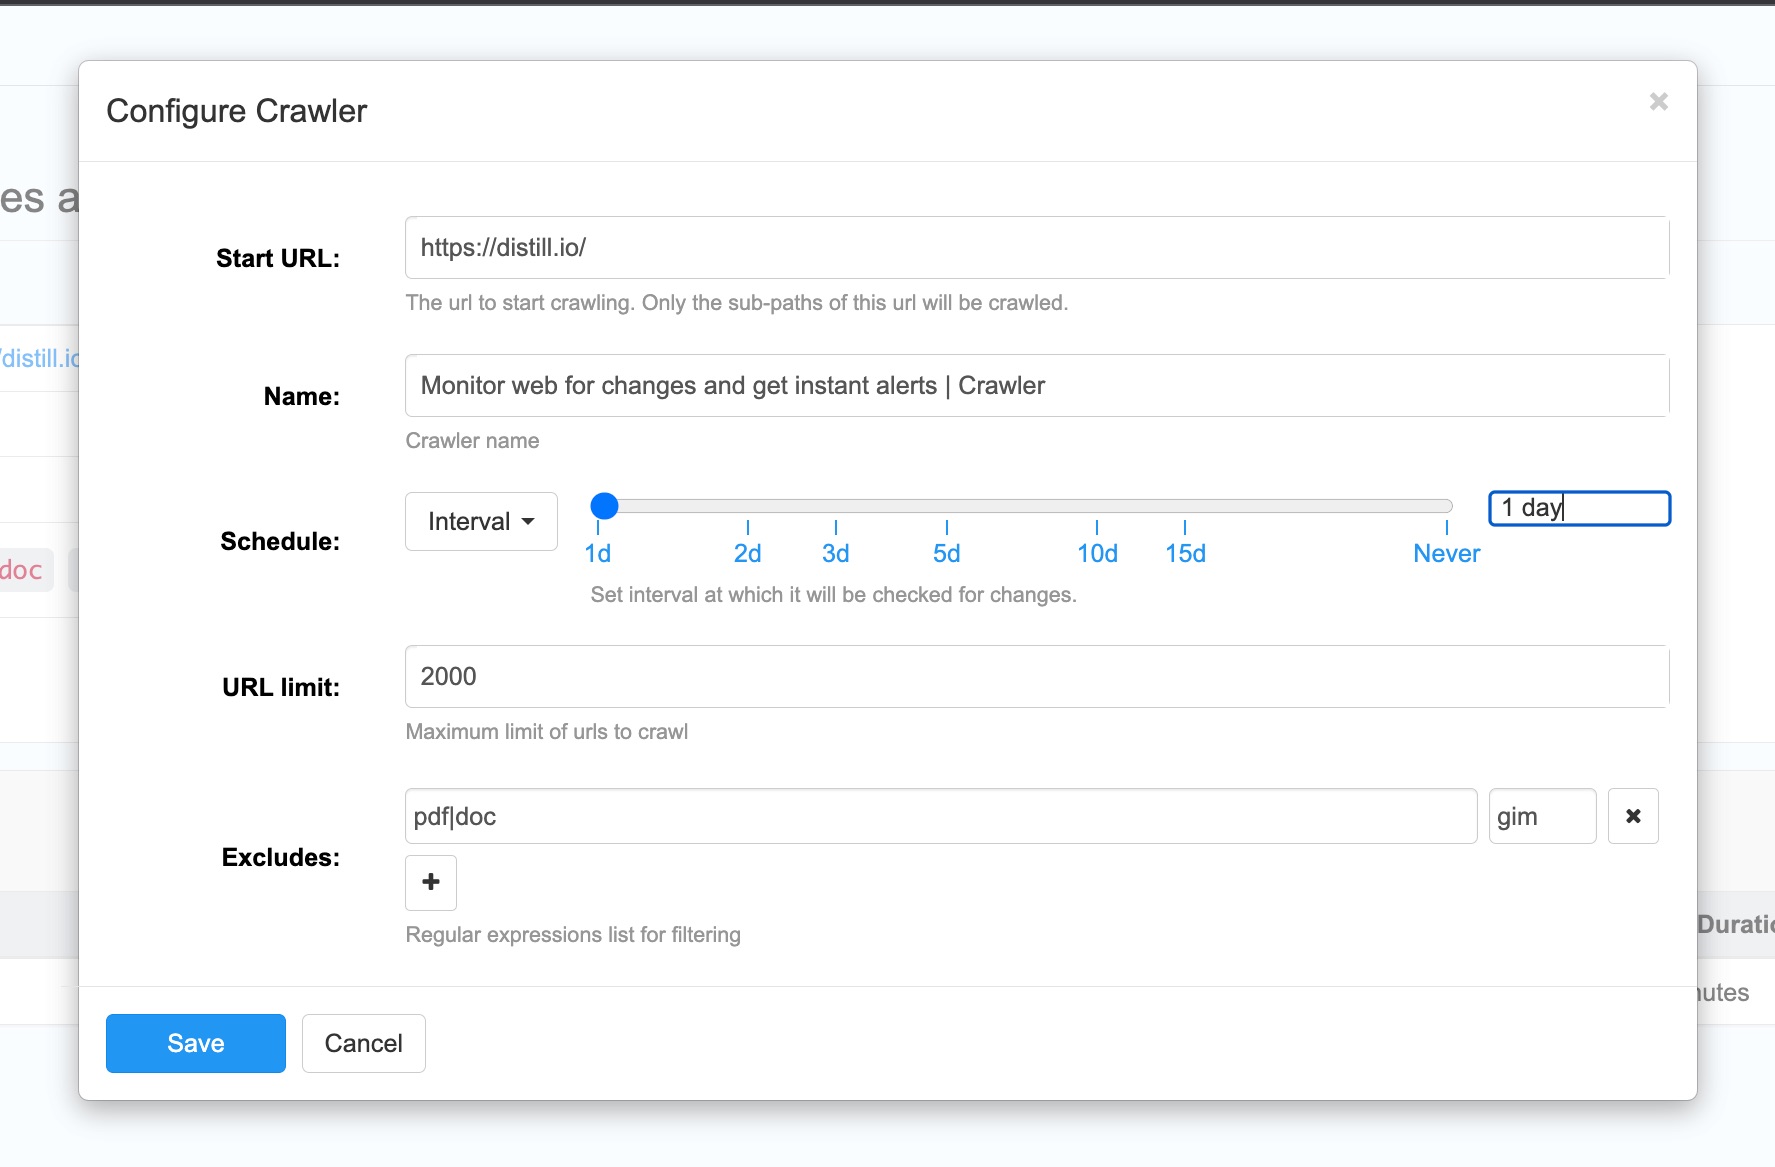This screenshot has width=1775, height=1167.
Task: Focus the 1 day interval text box
Action: (1579, 508)
